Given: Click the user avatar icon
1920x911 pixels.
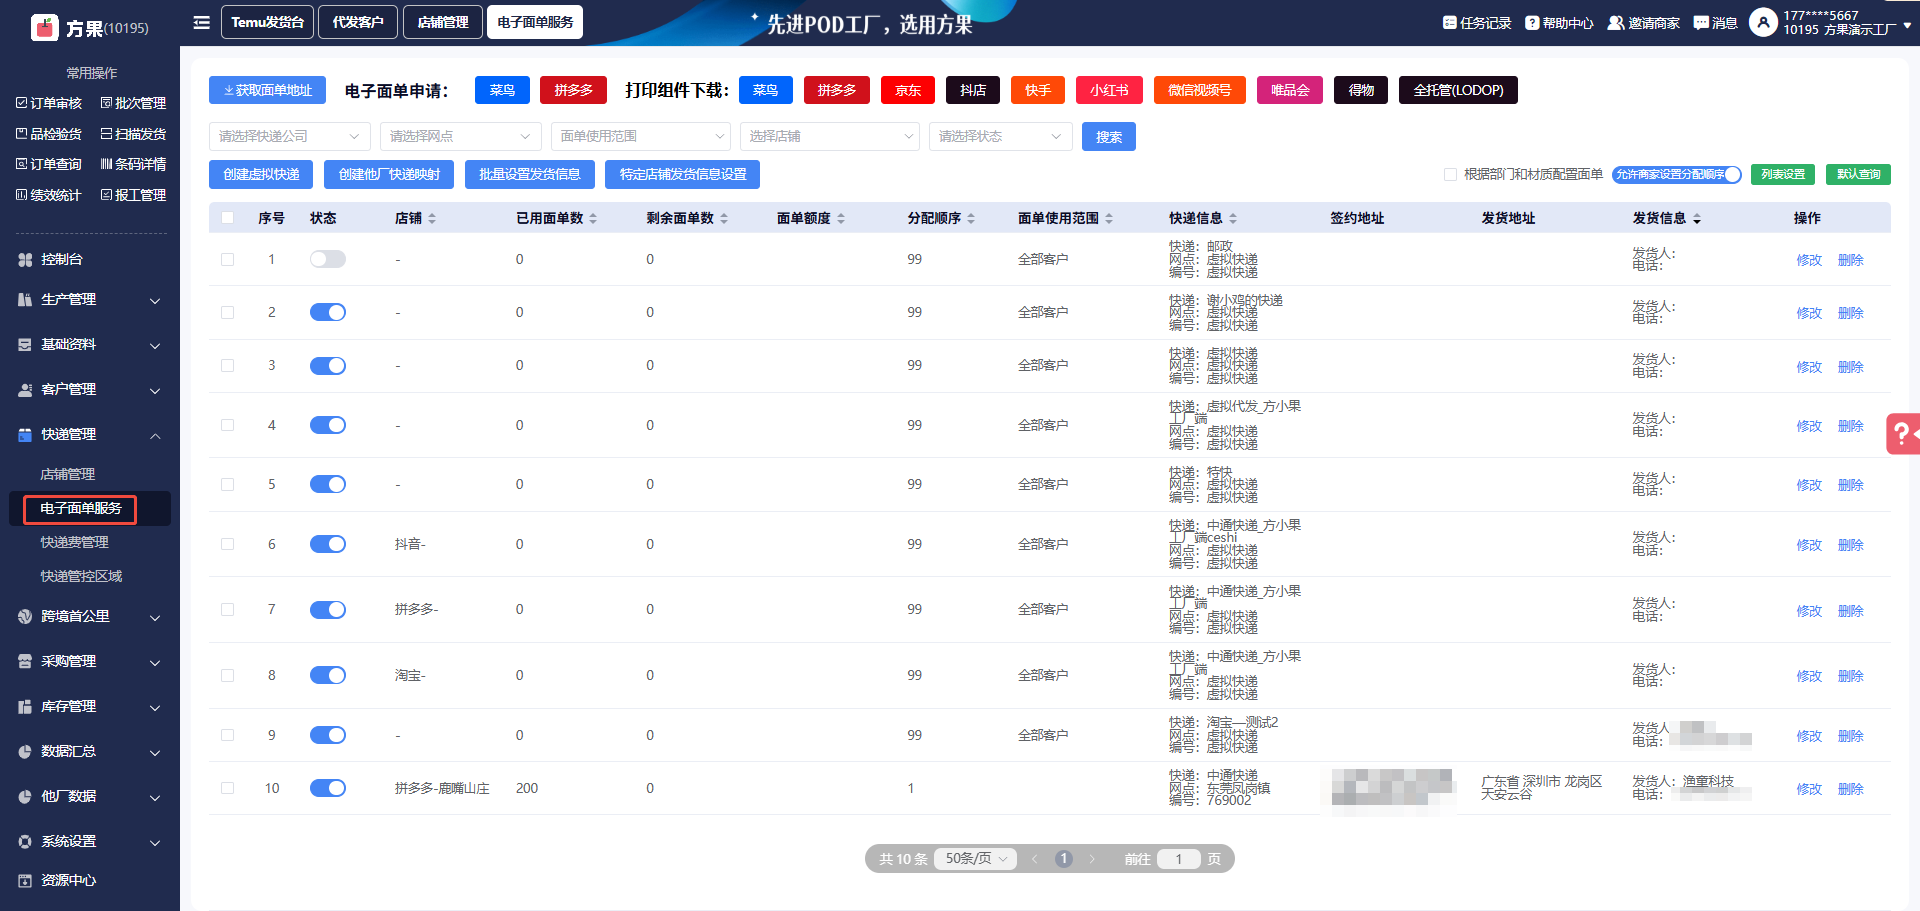Looking at the screenshot, I should coord(1763,22).
